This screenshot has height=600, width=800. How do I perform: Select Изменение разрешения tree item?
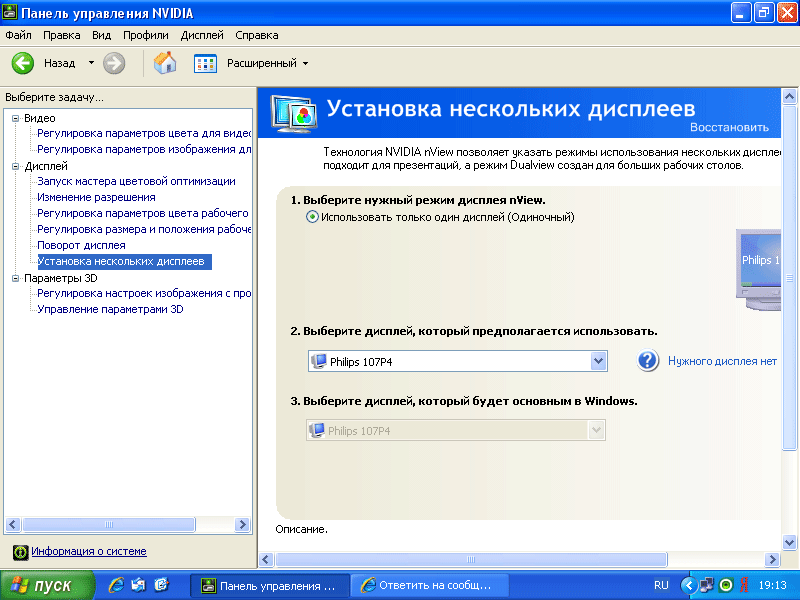pyautogui.click(x=96, y=197)
